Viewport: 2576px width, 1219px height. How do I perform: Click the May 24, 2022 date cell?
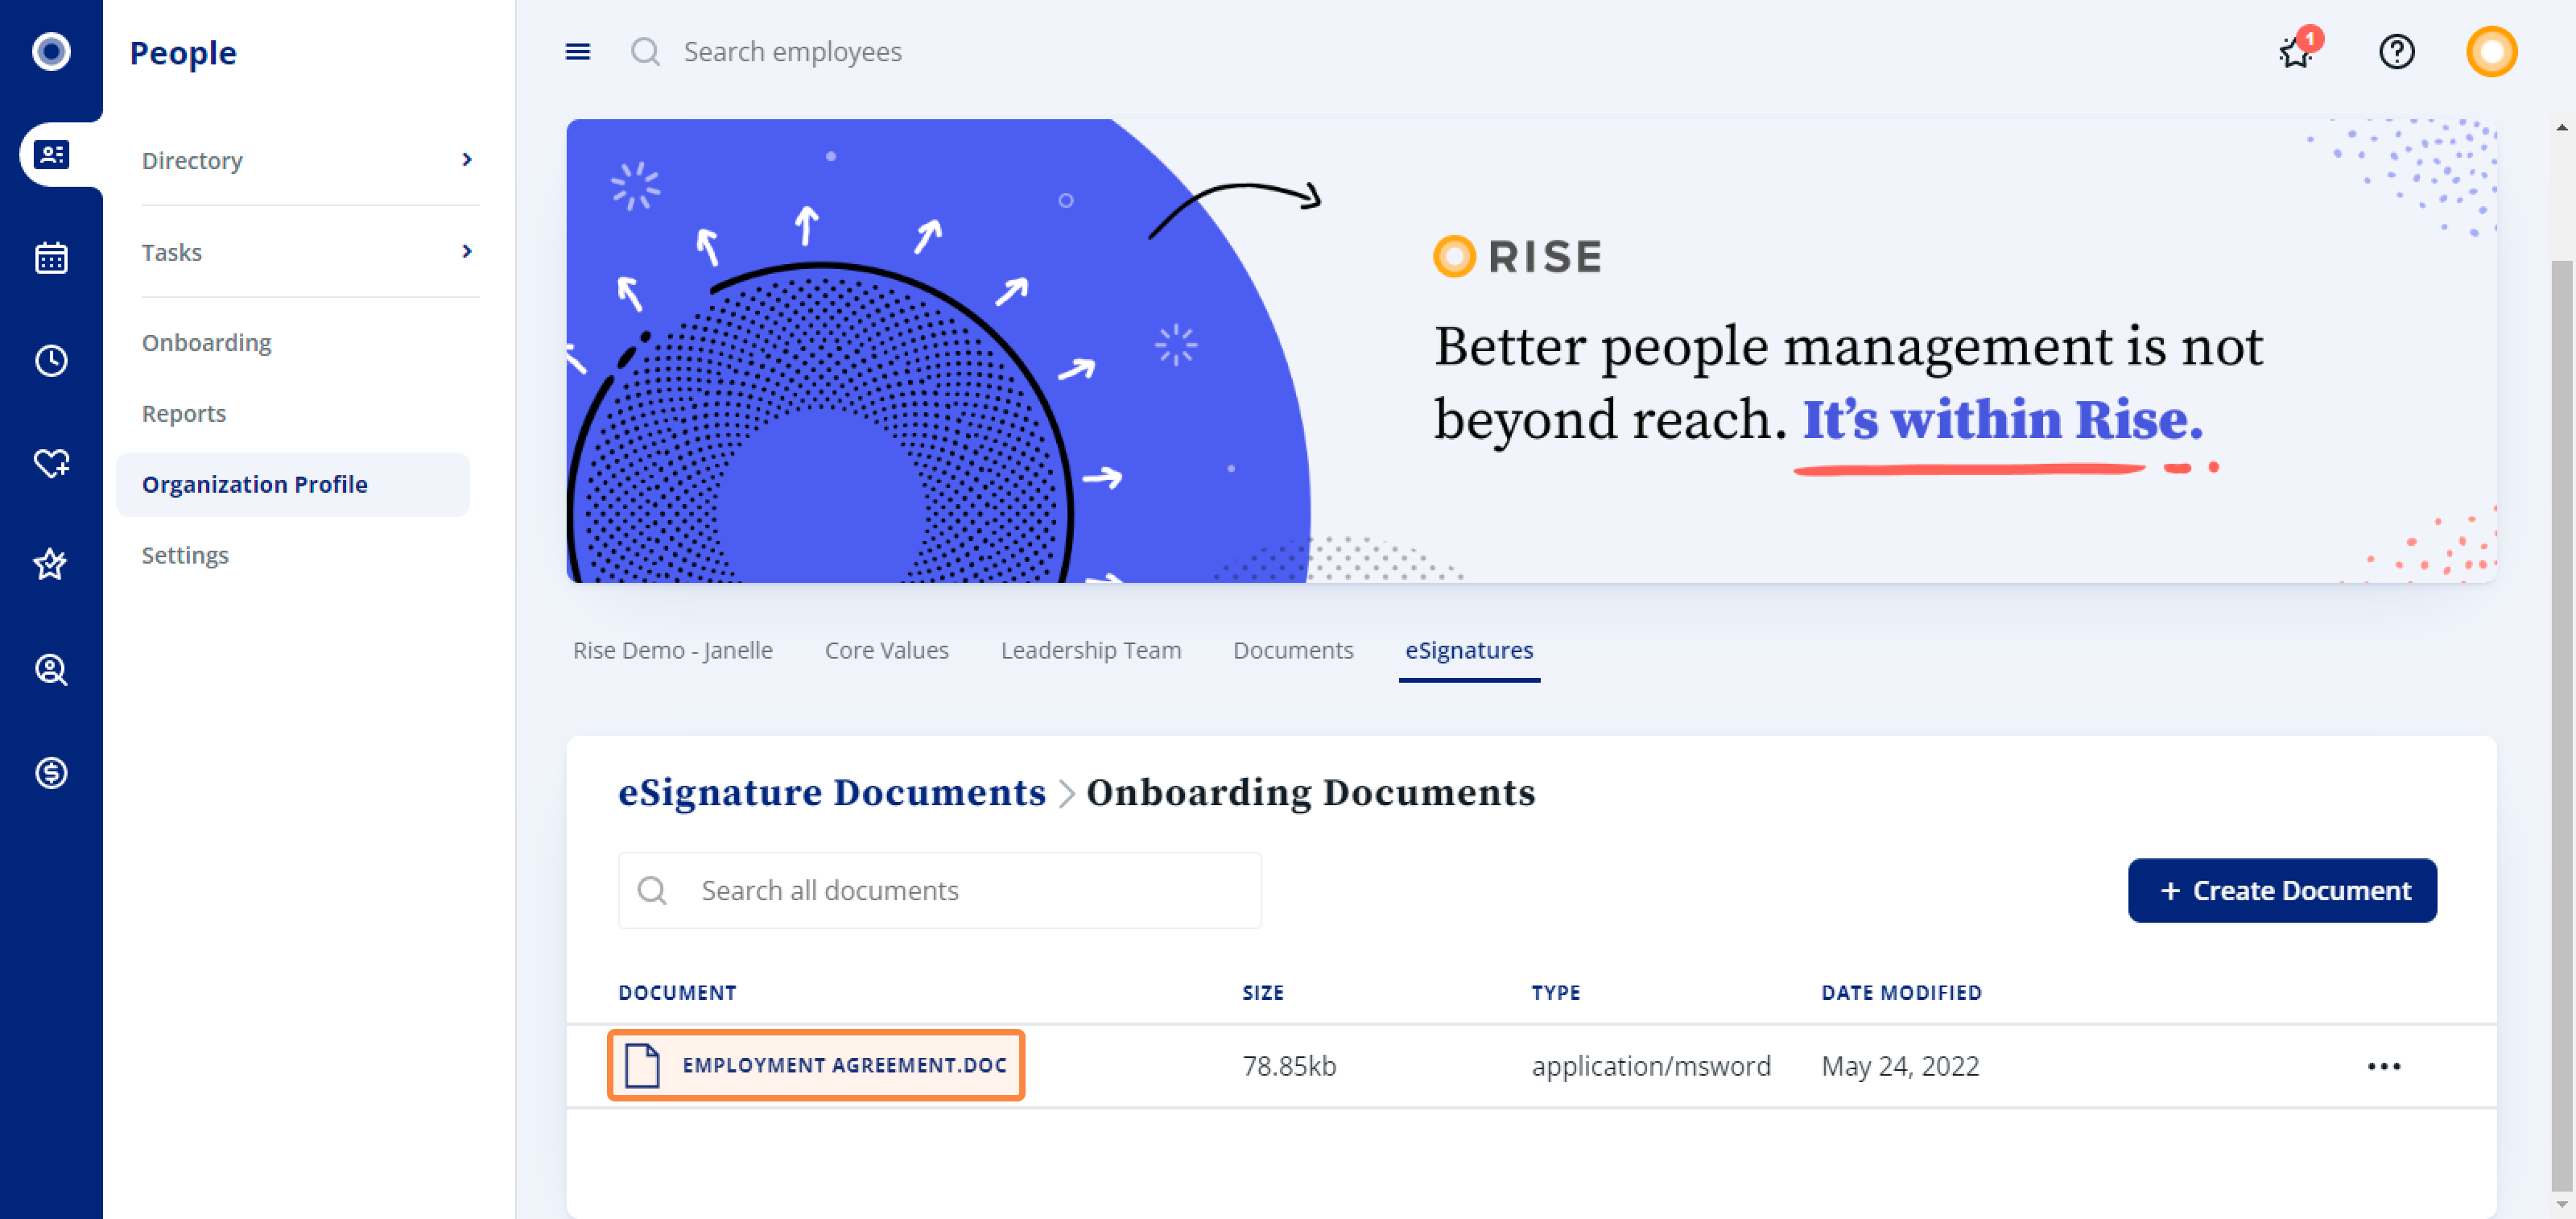coord(1899,1066)
